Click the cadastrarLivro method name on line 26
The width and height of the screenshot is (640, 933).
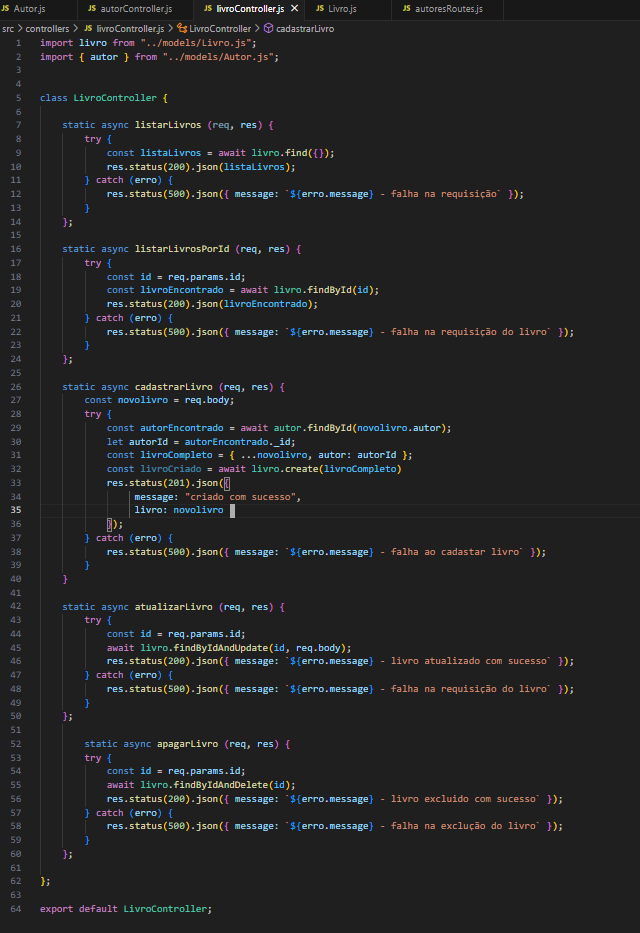coord(173,387)
